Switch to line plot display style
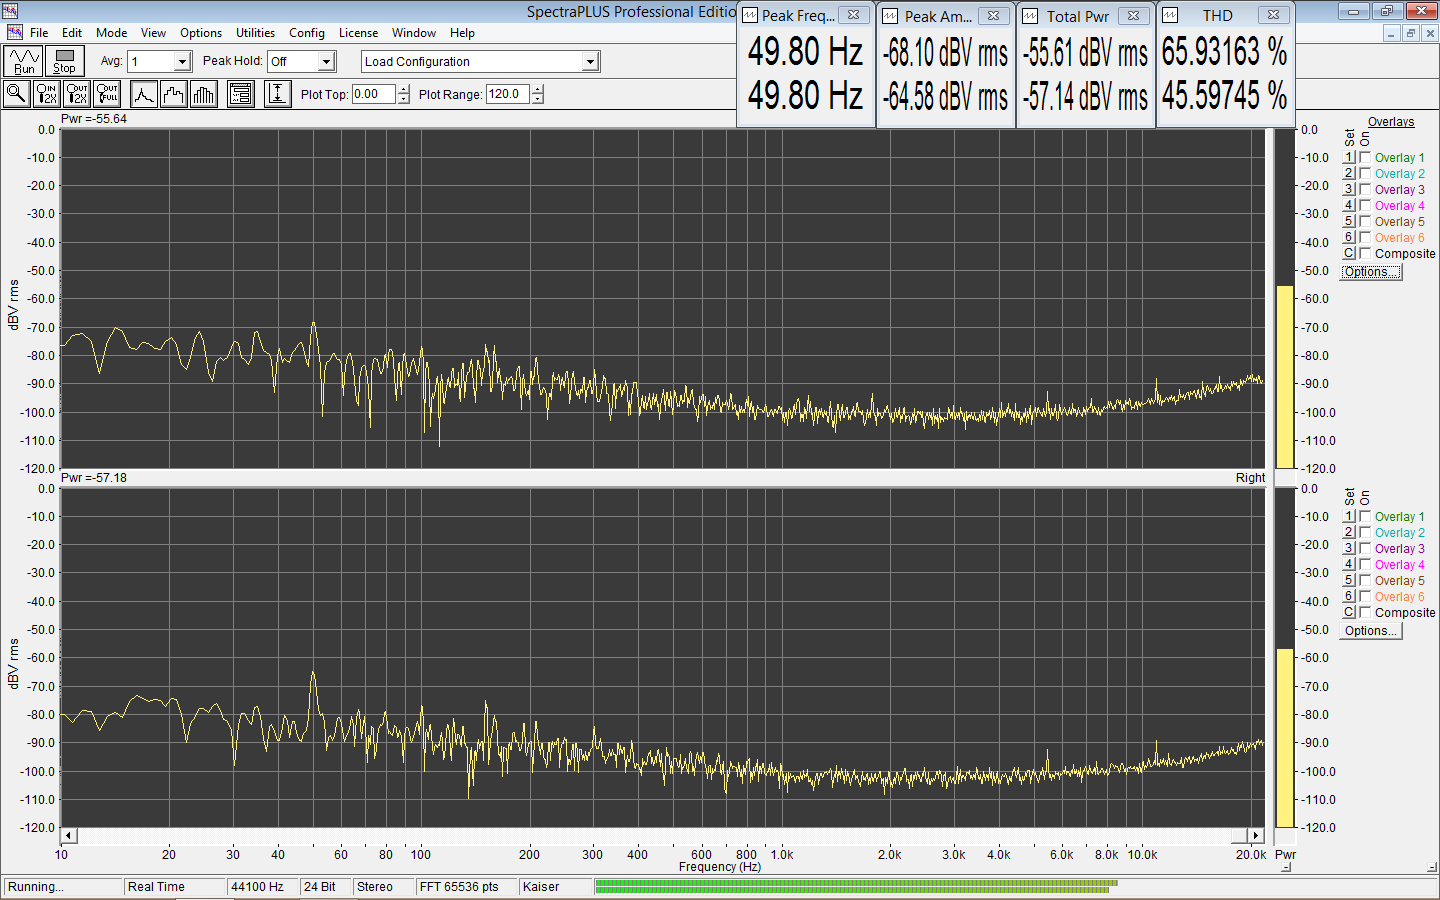1440x900 pixels. [x=144, y=94]
